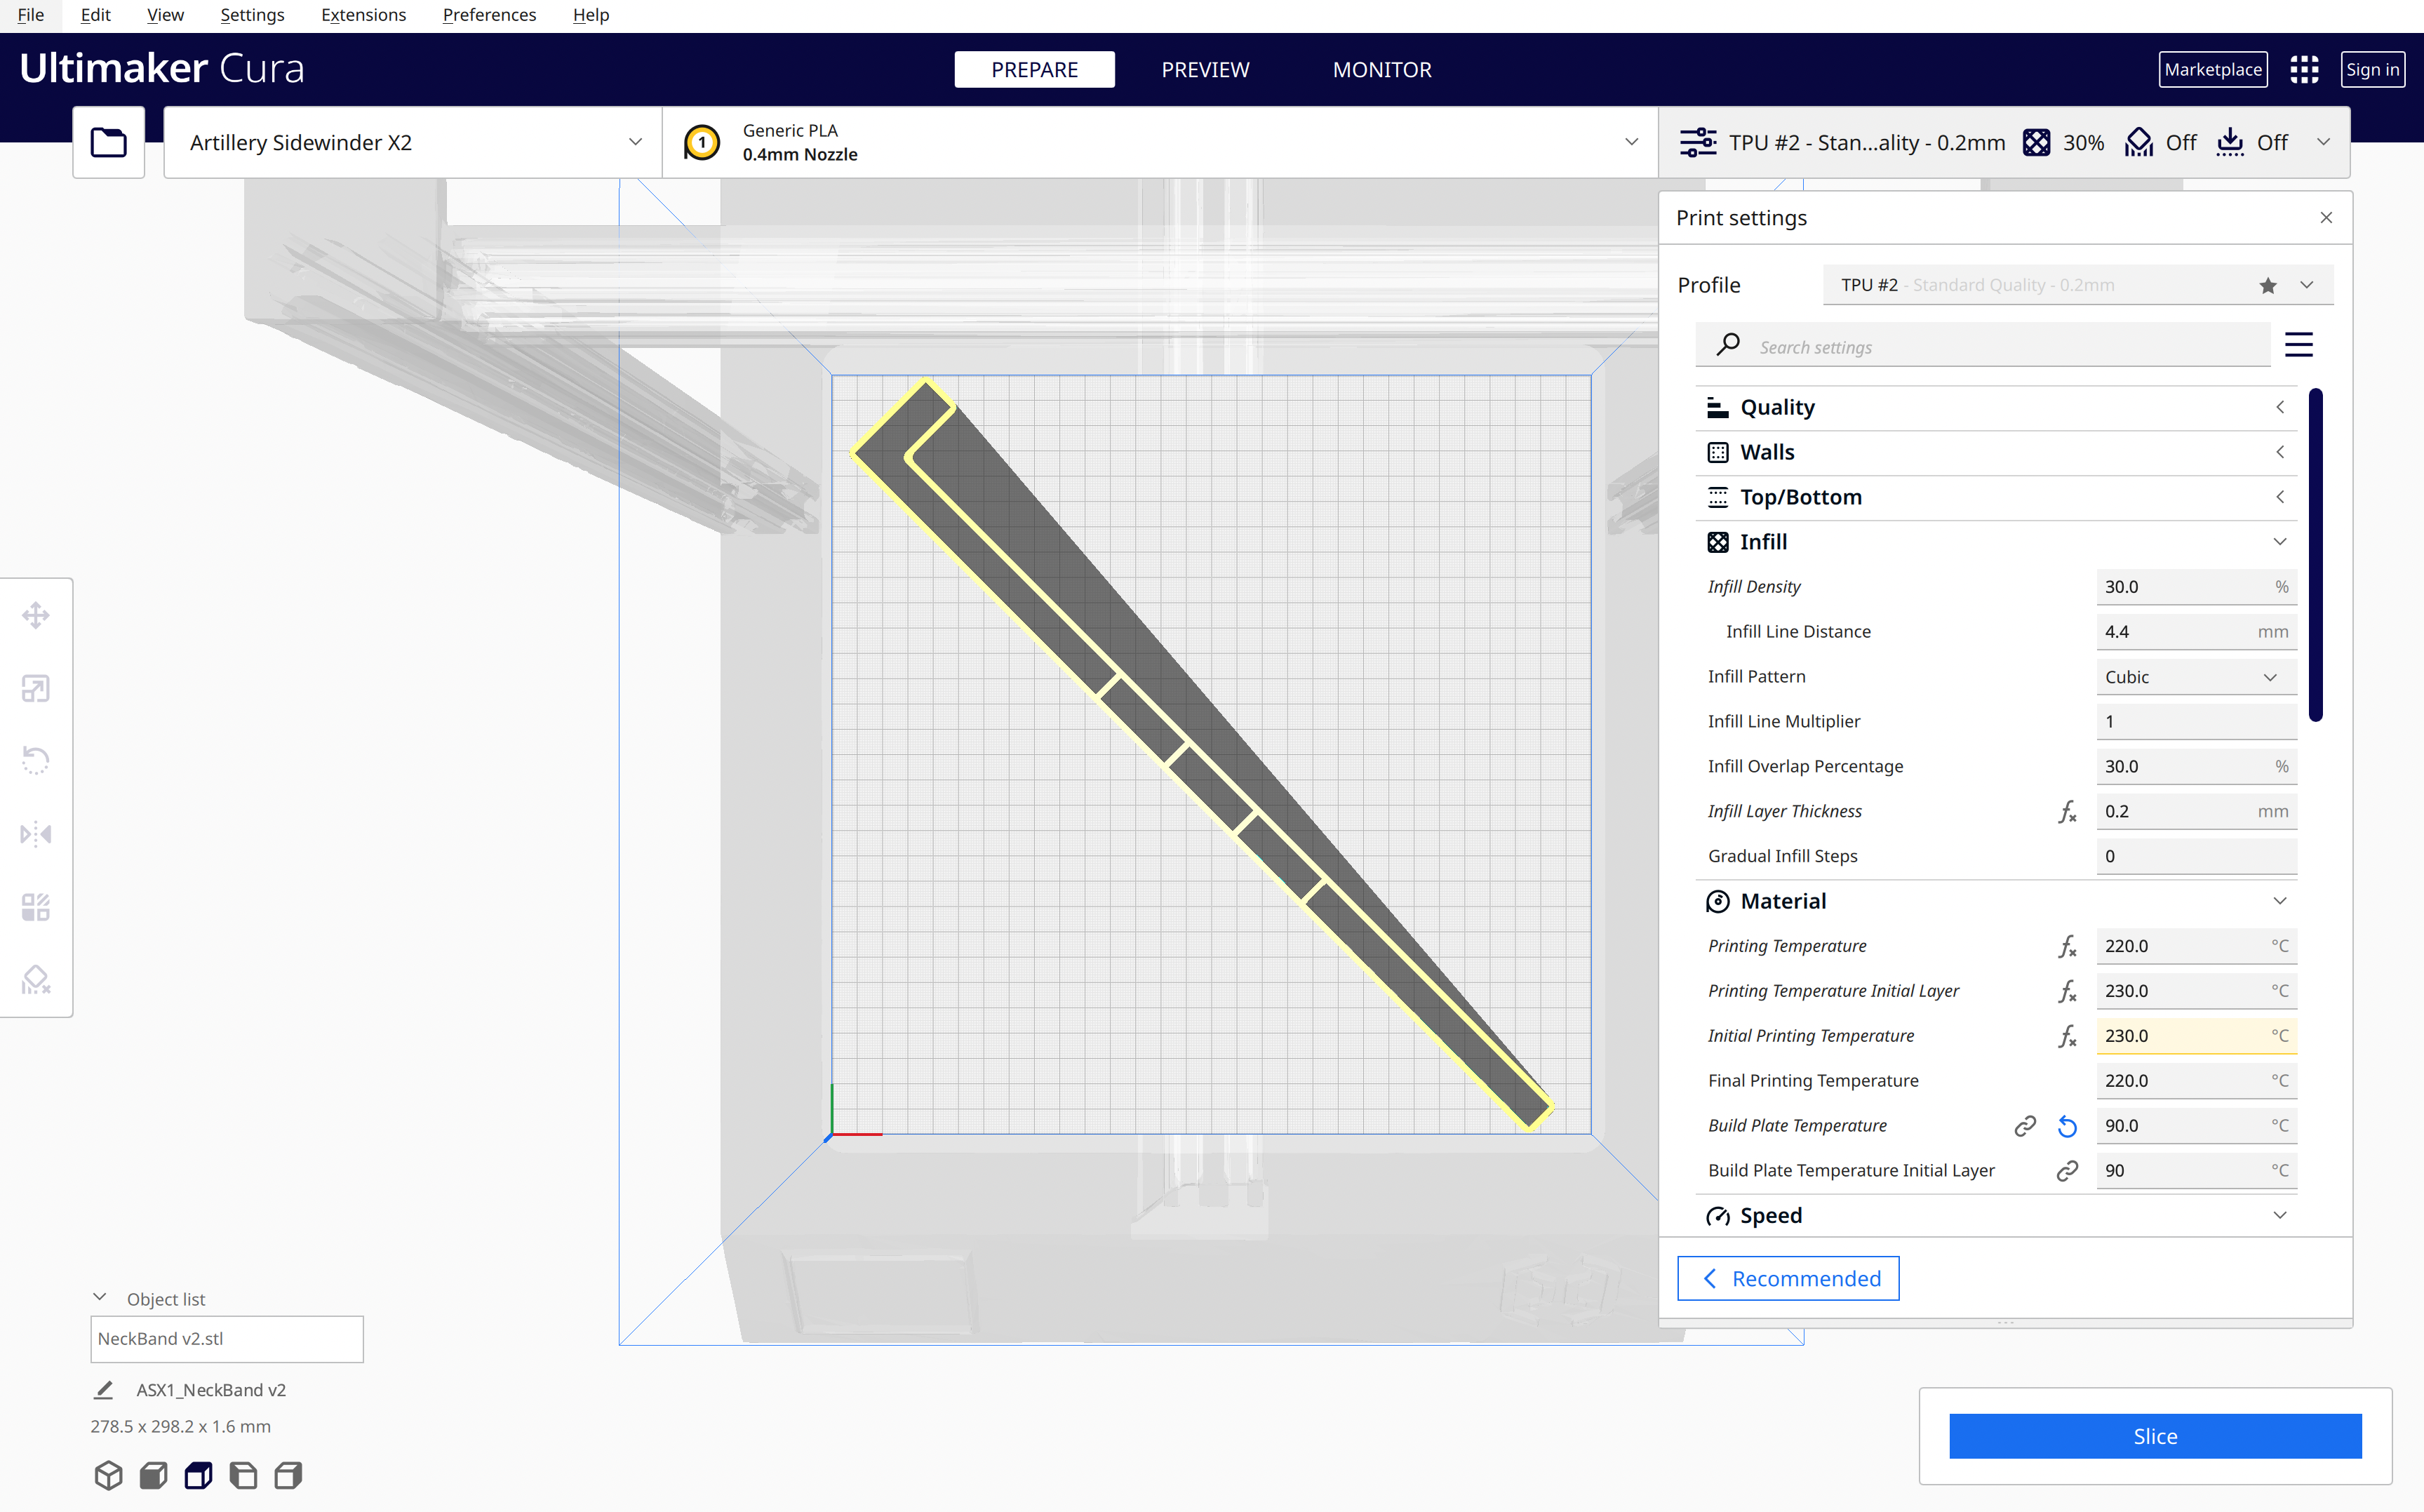2424x1512 pixels.
Task: Toggle the star favorite icon for TPU profile
Action: [2268, 284]
